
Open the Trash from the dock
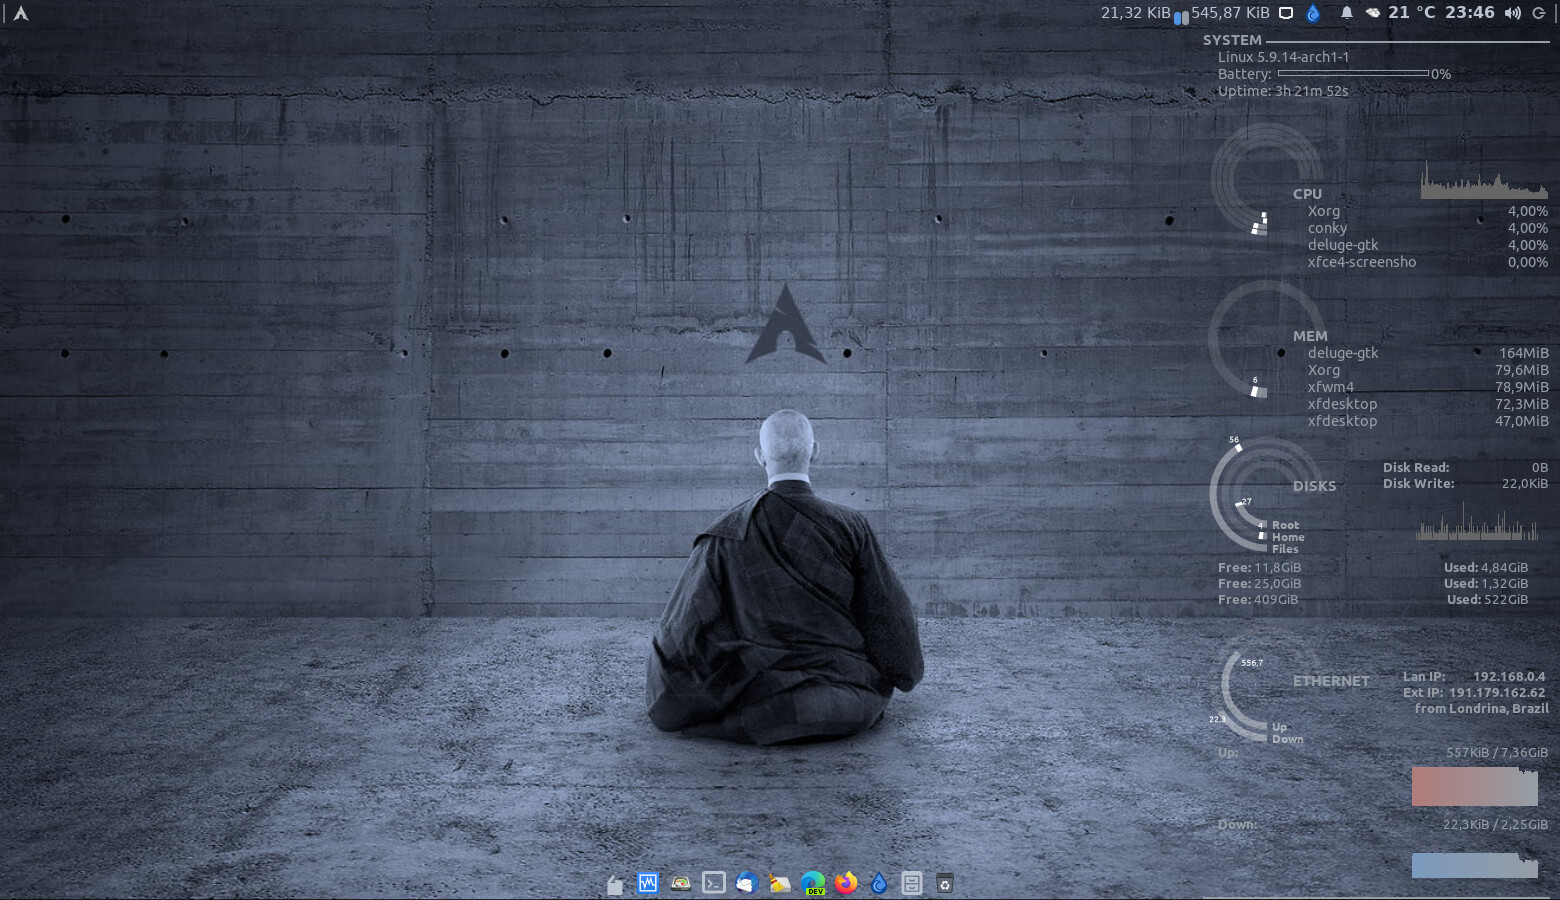click(x=945, y=883)
